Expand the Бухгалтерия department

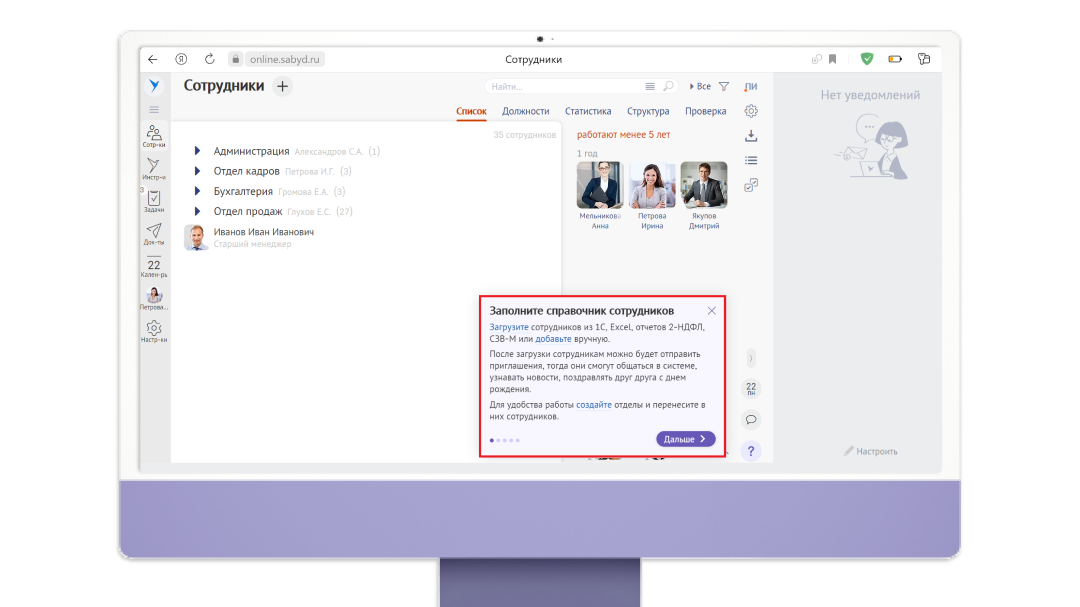tap(198, 191)
